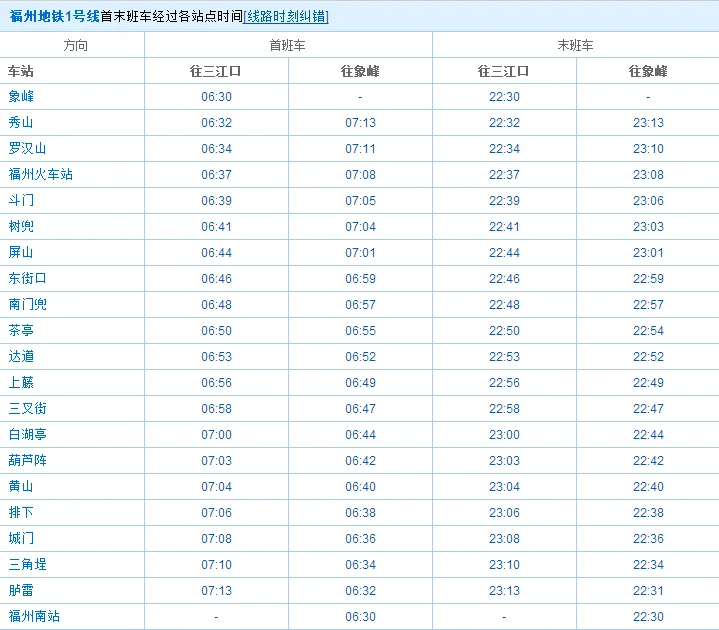Viewport: 719px width, 630px height.
Task: Open the 城门 station link
Action: 21,539
